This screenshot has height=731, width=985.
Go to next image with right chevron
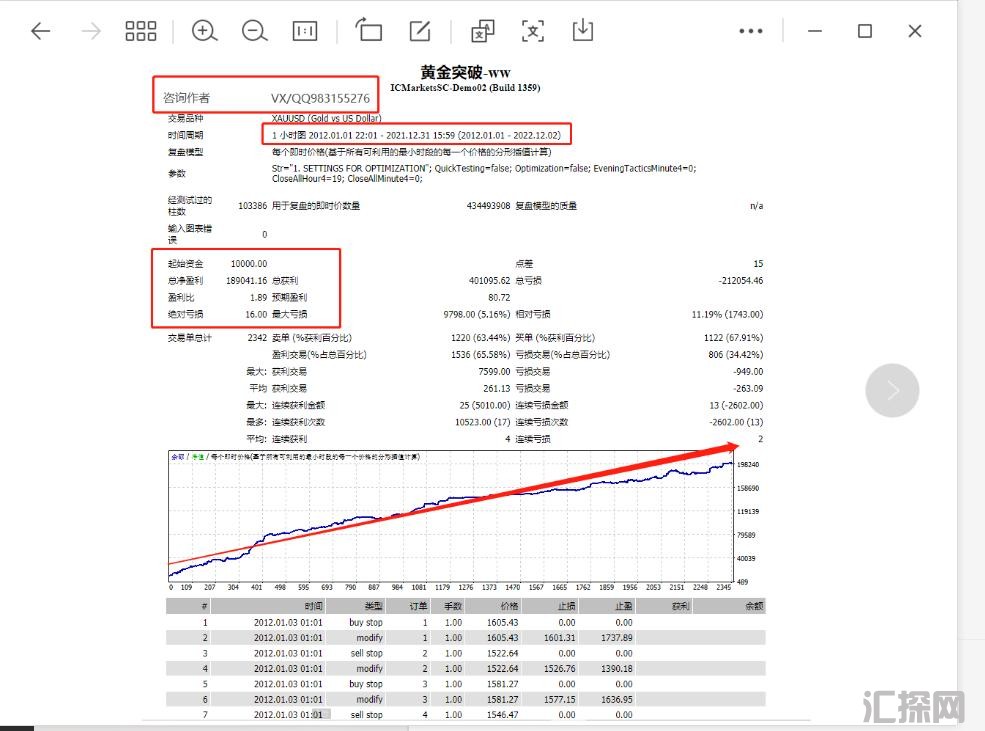pyautogui.click(x=891, y=391)
